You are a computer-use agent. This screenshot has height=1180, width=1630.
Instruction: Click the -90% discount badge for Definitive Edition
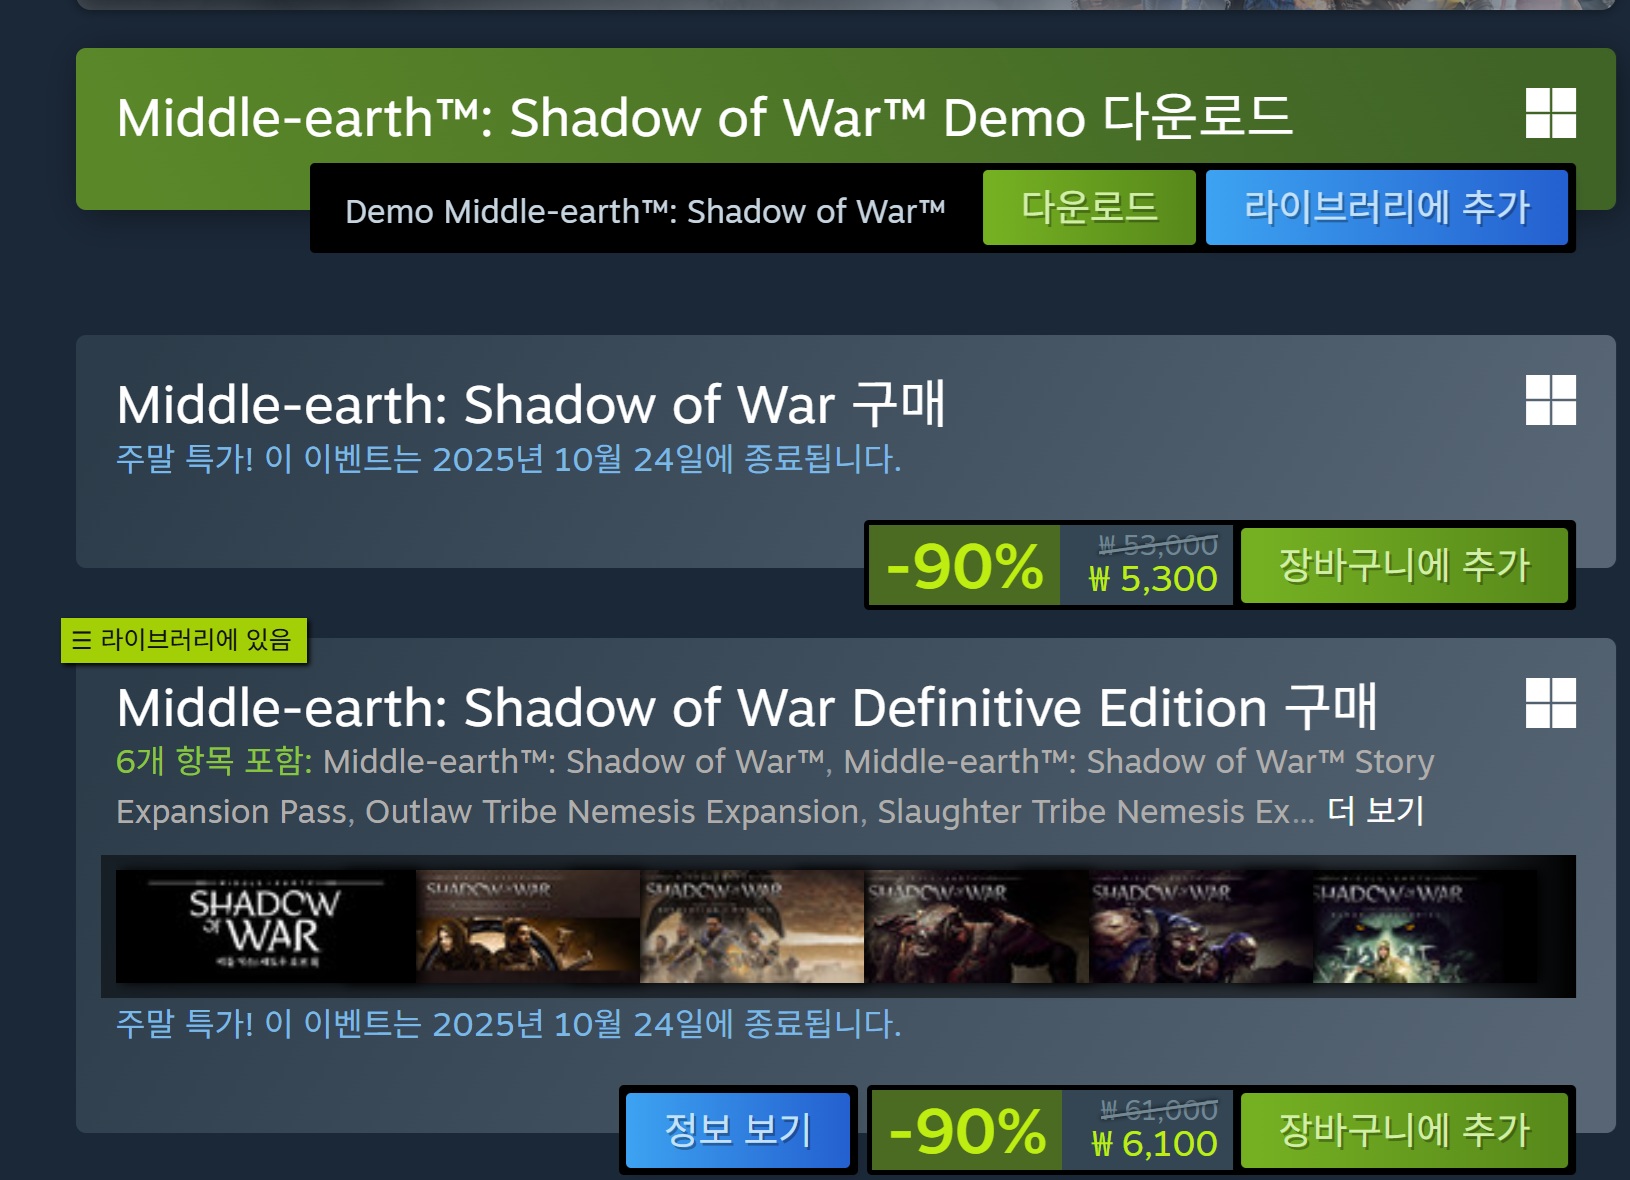point(966,1131)
